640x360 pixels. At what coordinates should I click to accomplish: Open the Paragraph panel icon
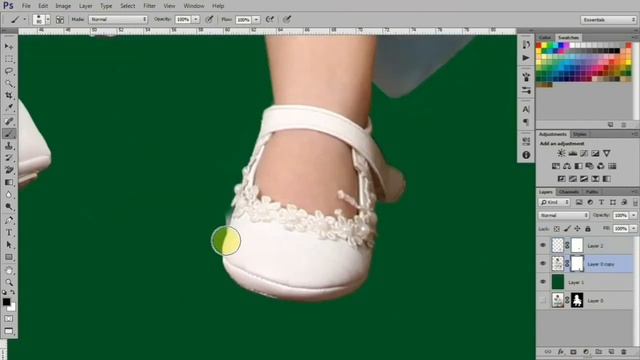526,122
